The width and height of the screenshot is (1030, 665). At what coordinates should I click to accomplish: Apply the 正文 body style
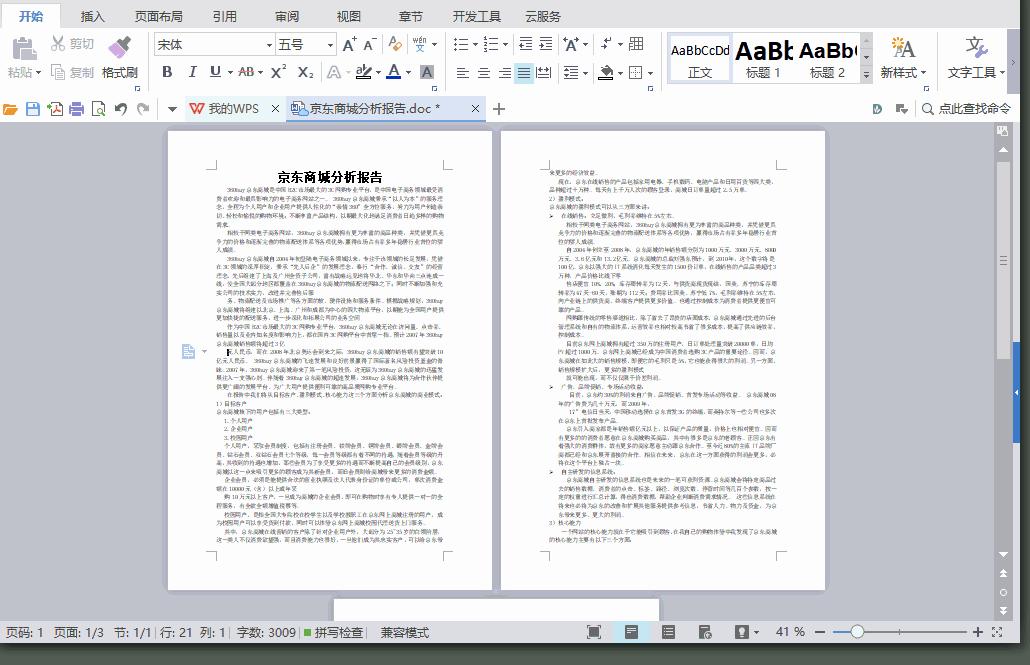(700, 58)
